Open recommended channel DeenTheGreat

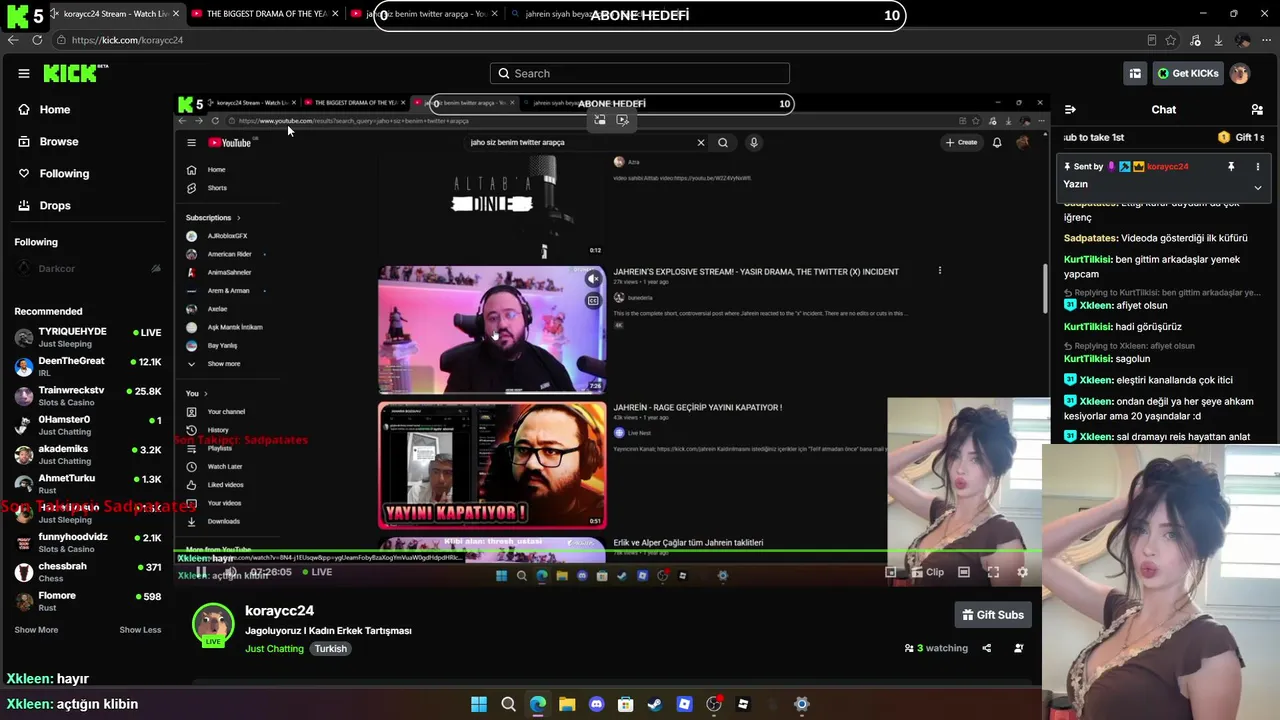[x=88, y=366]
